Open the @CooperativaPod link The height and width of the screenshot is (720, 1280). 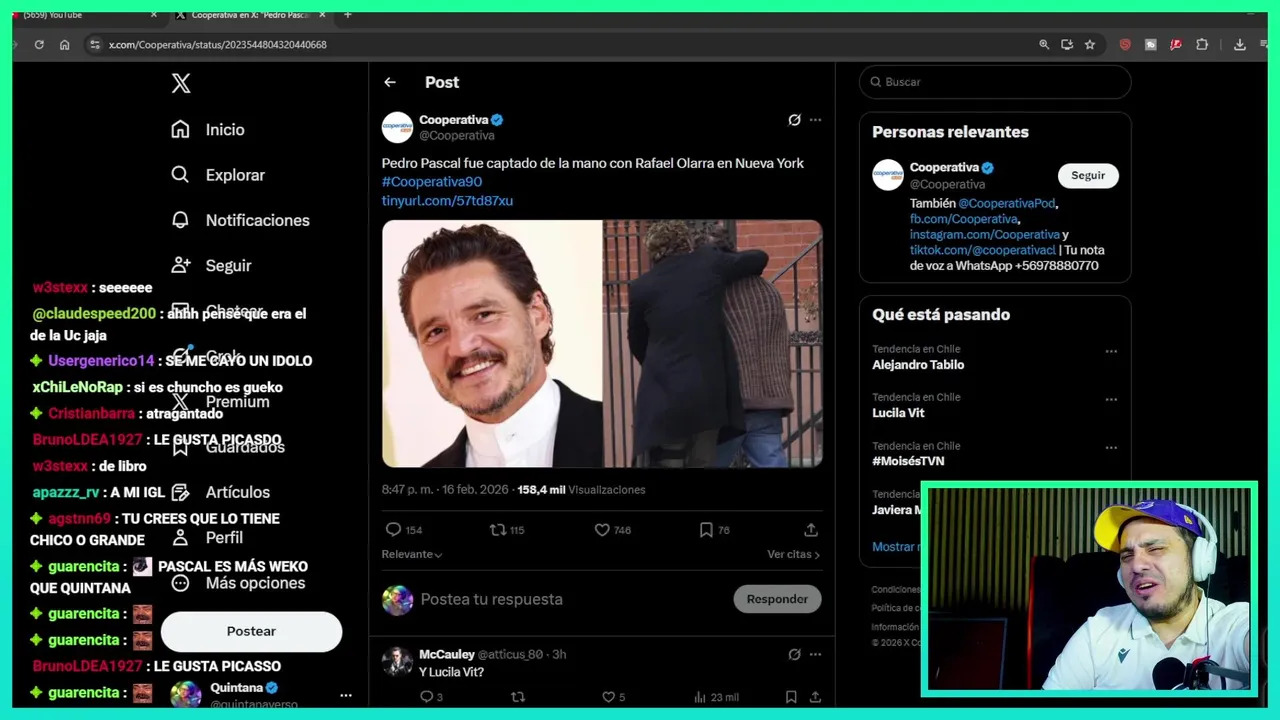1006,203
